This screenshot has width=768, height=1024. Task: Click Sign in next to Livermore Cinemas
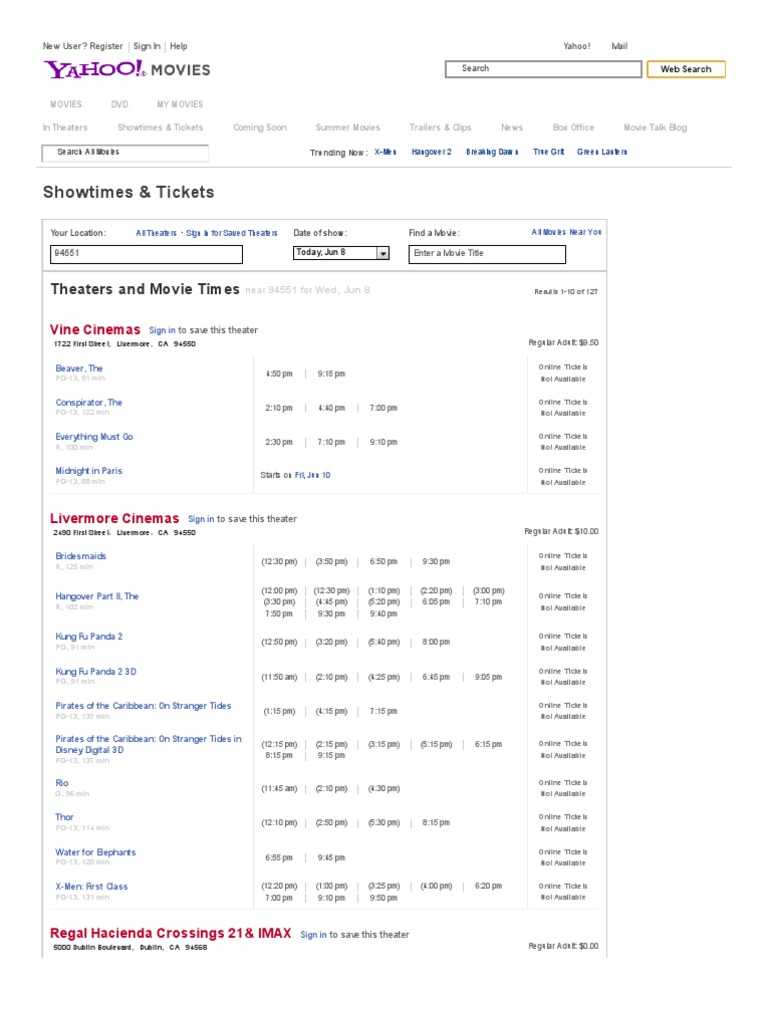click(x=201, y=519)
